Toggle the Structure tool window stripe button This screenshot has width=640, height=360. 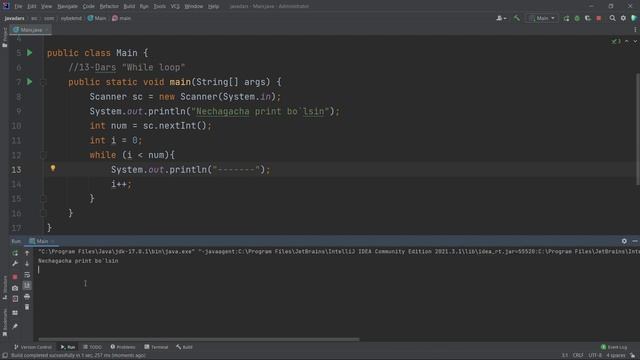[x=4, y=287]
